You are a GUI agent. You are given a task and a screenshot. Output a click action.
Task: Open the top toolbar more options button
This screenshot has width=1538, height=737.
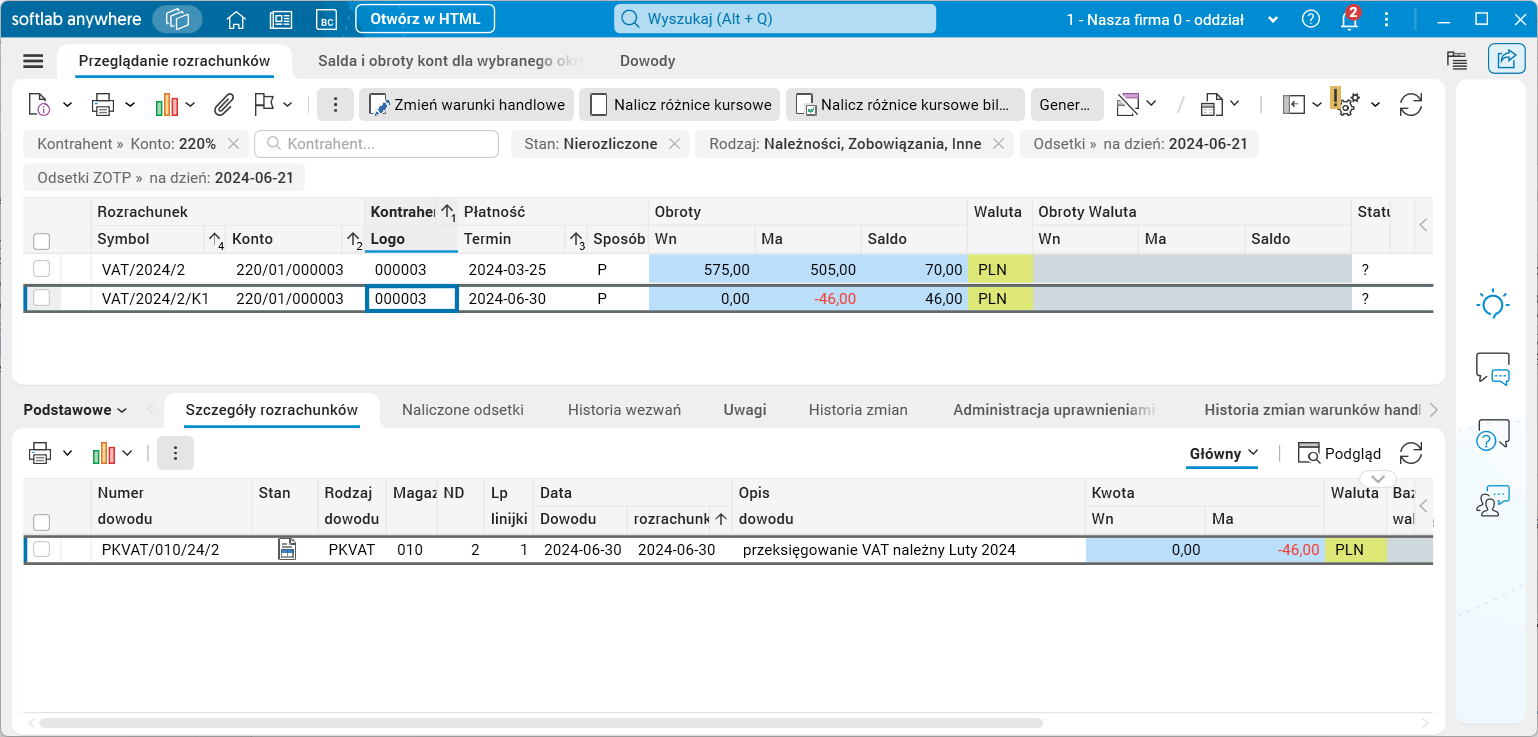(336, 104)
